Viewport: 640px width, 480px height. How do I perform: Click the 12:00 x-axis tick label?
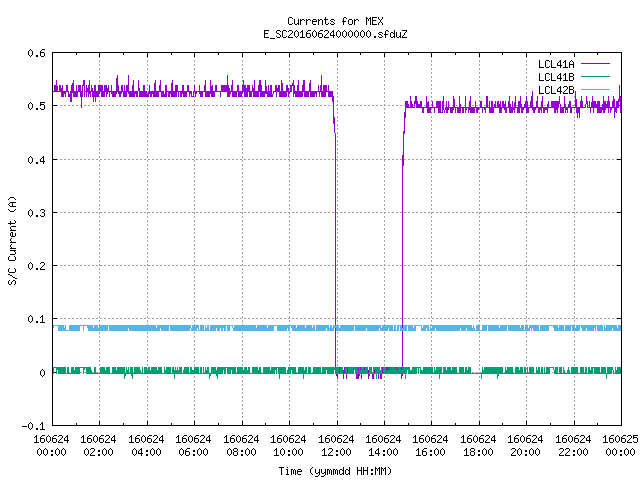336,446
